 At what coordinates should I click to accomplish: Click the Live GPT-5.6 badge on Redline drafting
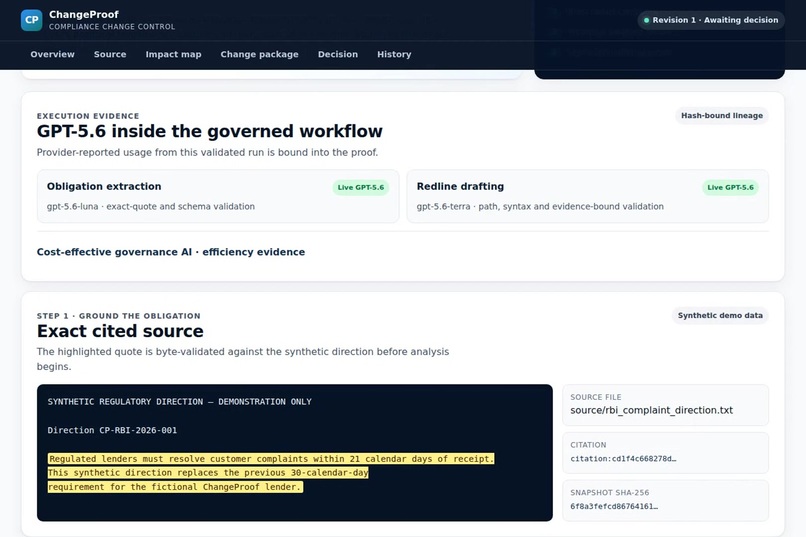[730, 188]
